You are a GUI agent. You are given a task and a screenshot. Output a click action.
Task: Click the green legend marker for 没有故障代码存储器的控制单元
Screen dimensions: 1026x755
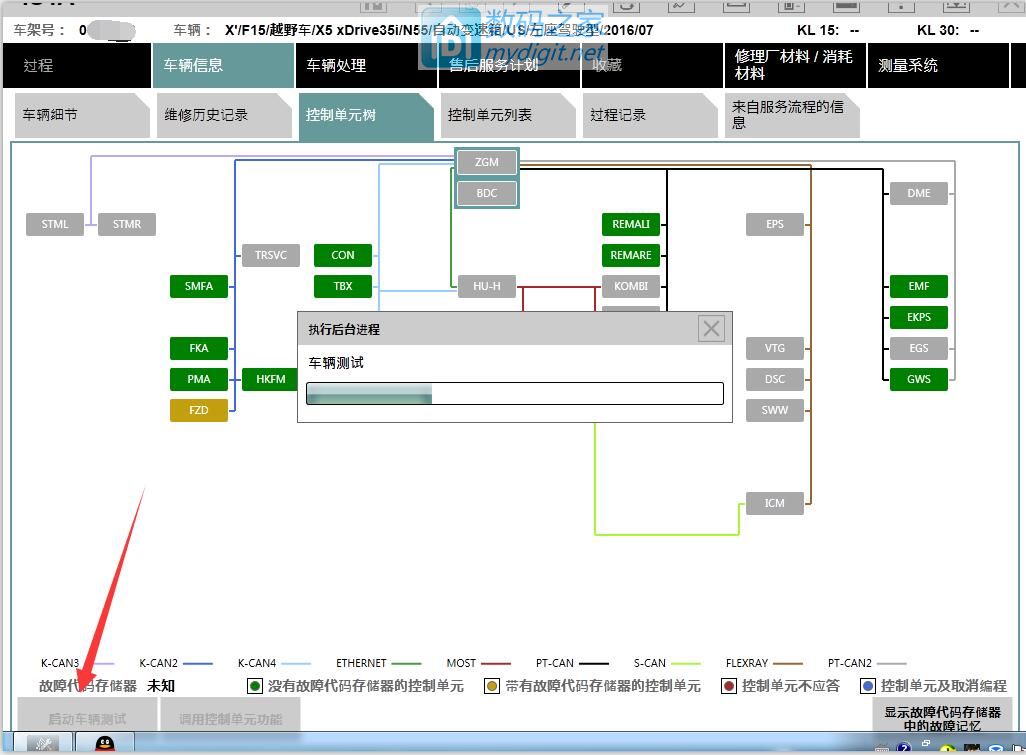coord(255,686)
